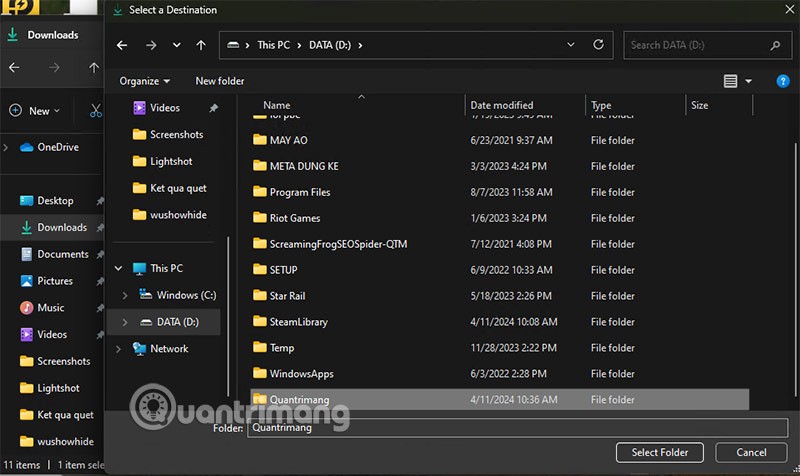This screenshot has width=800, height=476.
Task: Open the recent locations dropdown arrow
Action: (177, 45)
